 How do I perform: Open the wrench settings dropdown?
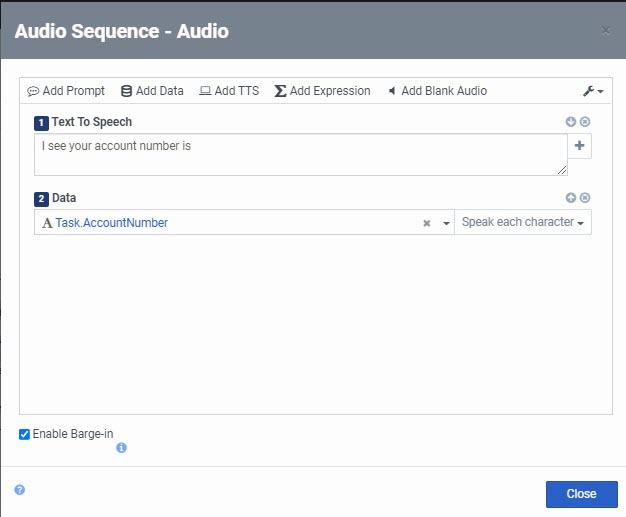[592, 91]
